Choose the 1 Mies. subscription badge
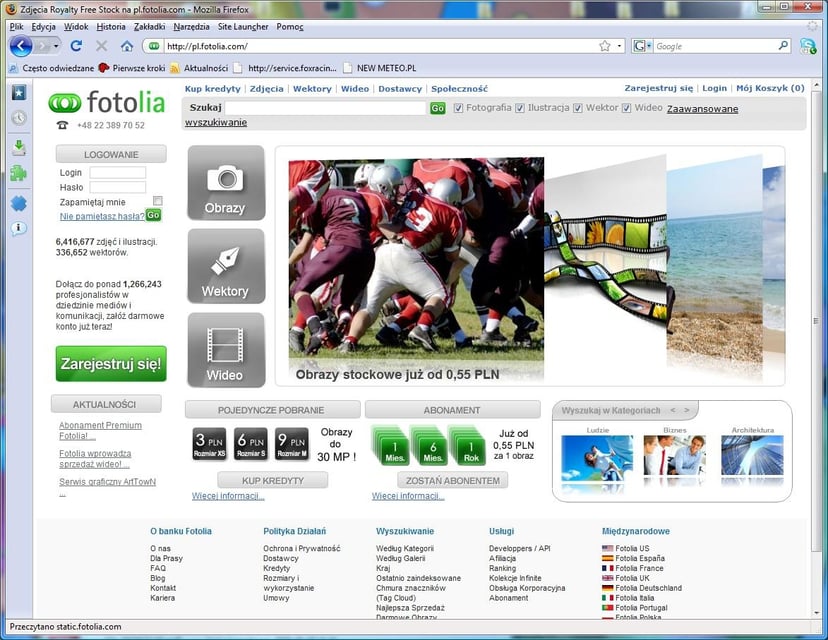This screenshot has width=828, height=640. [x=392, y=447]
